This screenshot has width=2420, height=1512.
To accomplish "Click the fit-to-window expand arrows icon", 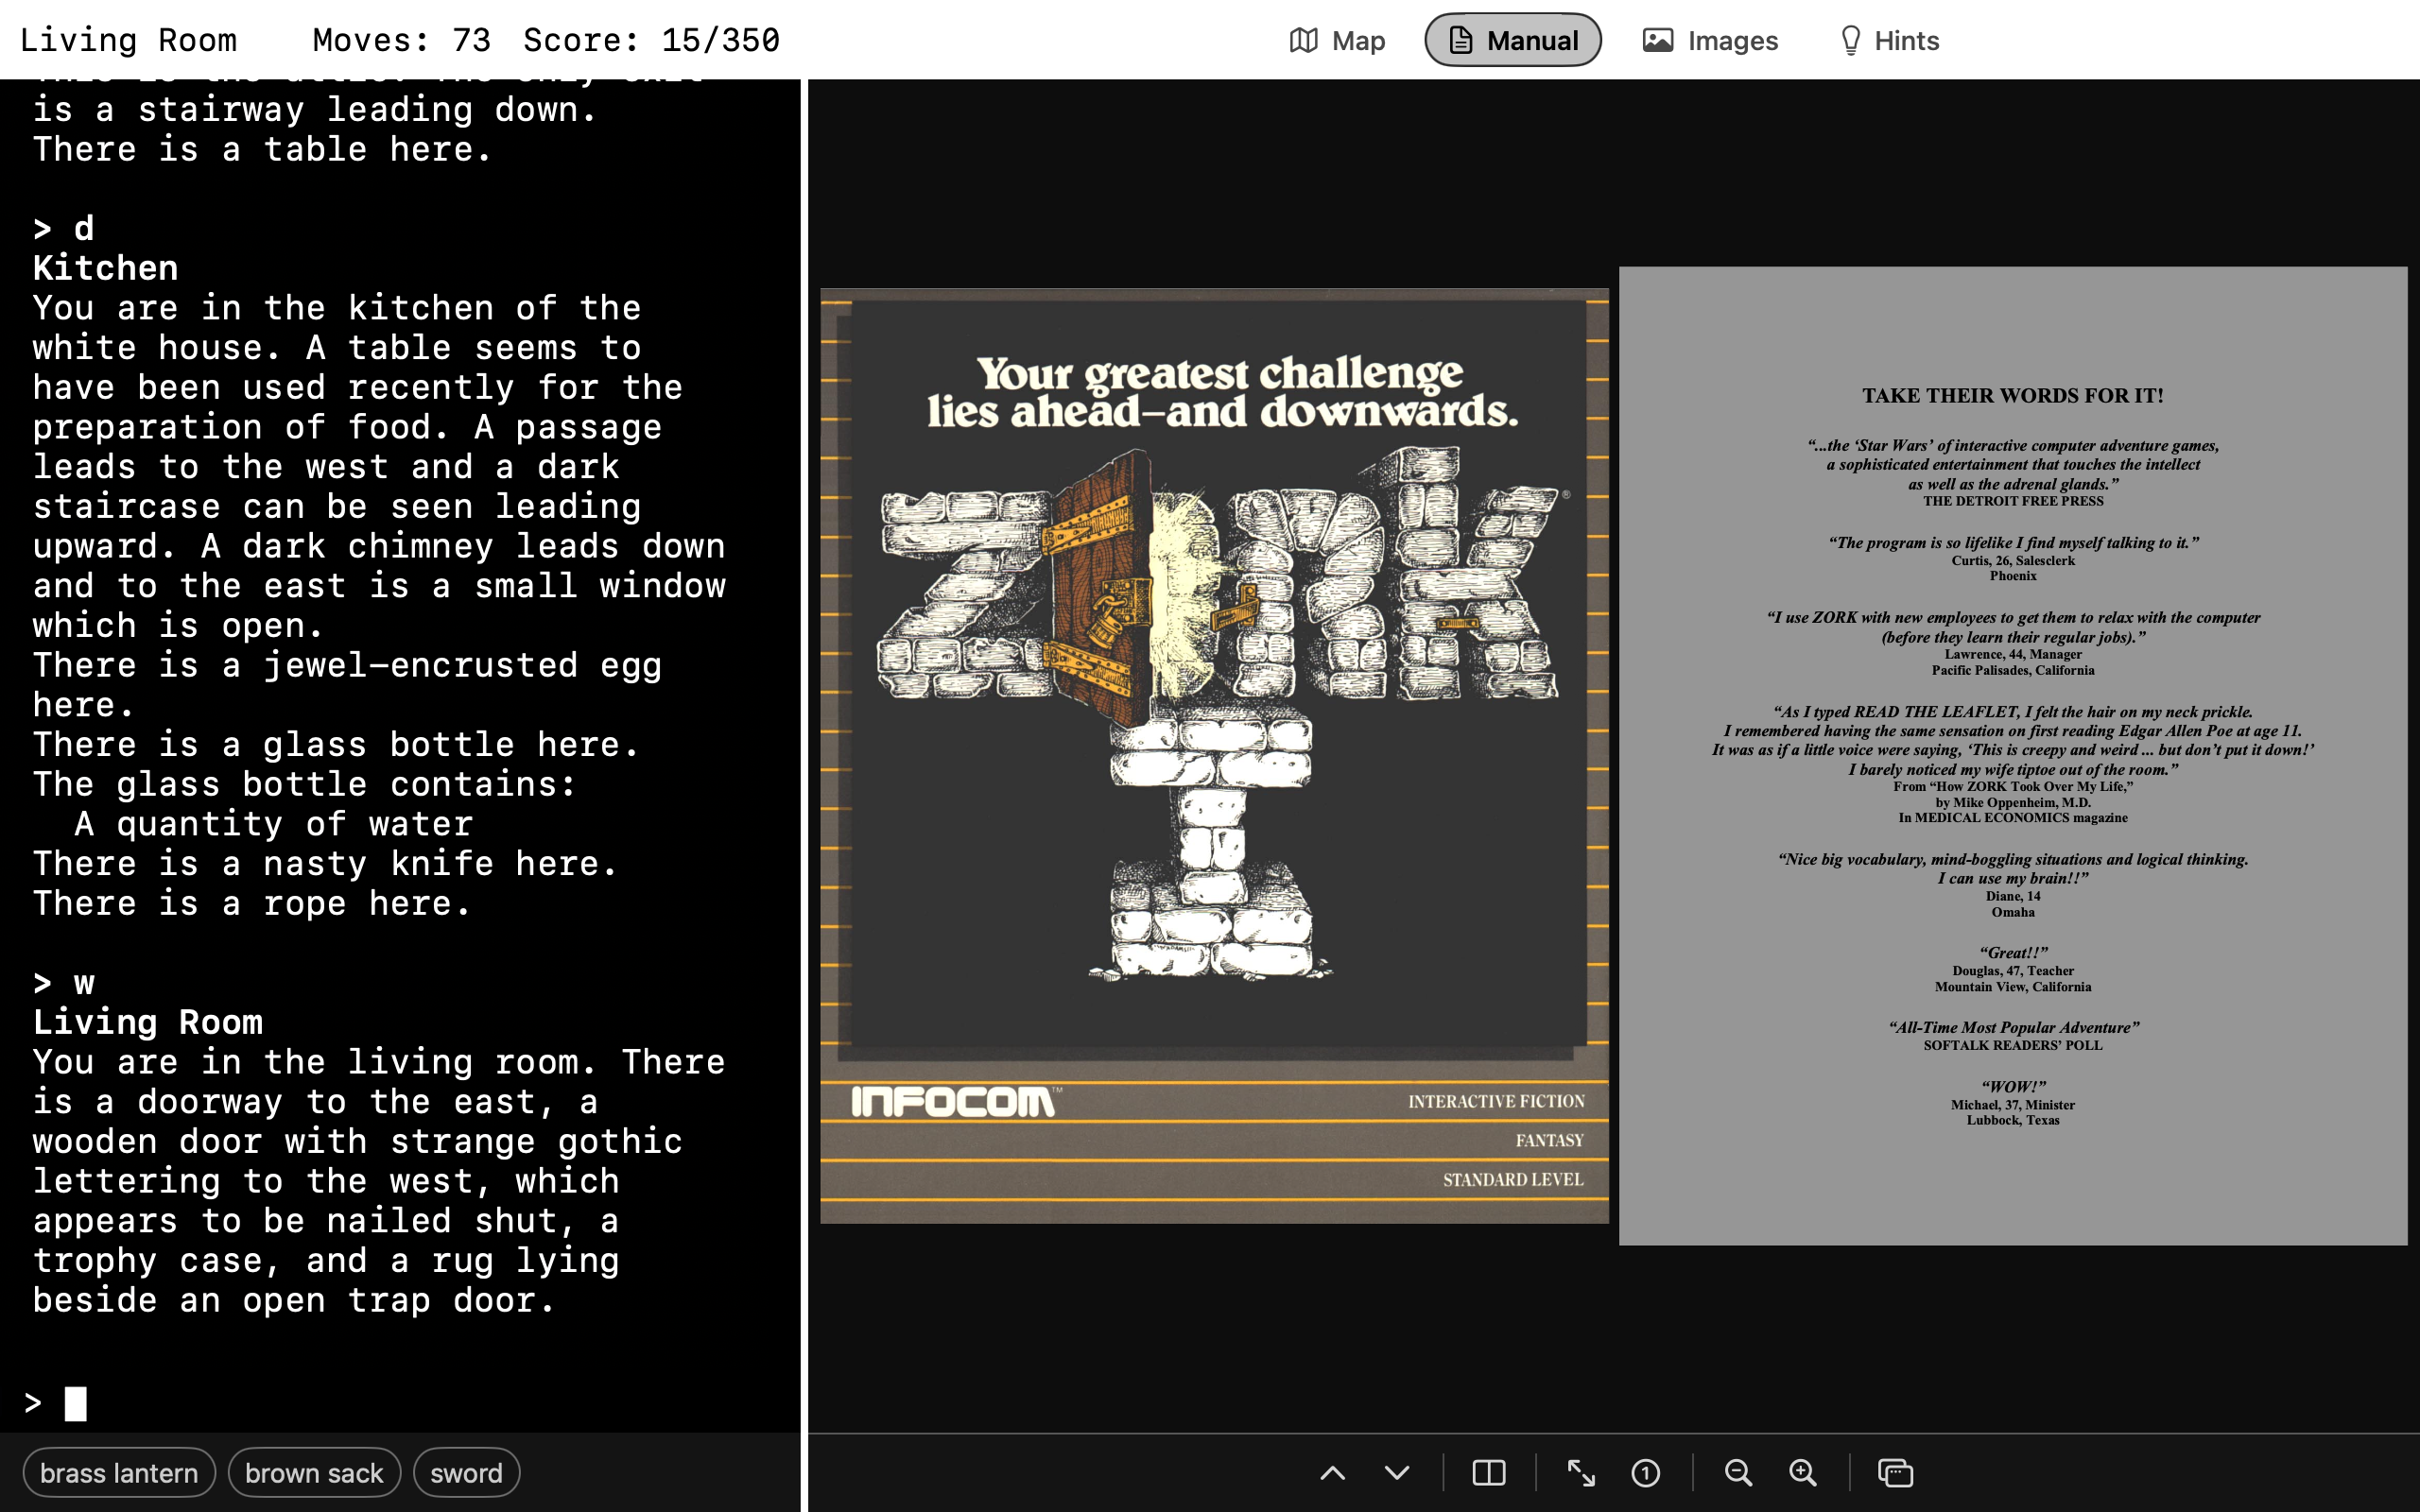I will 1581,1473.
